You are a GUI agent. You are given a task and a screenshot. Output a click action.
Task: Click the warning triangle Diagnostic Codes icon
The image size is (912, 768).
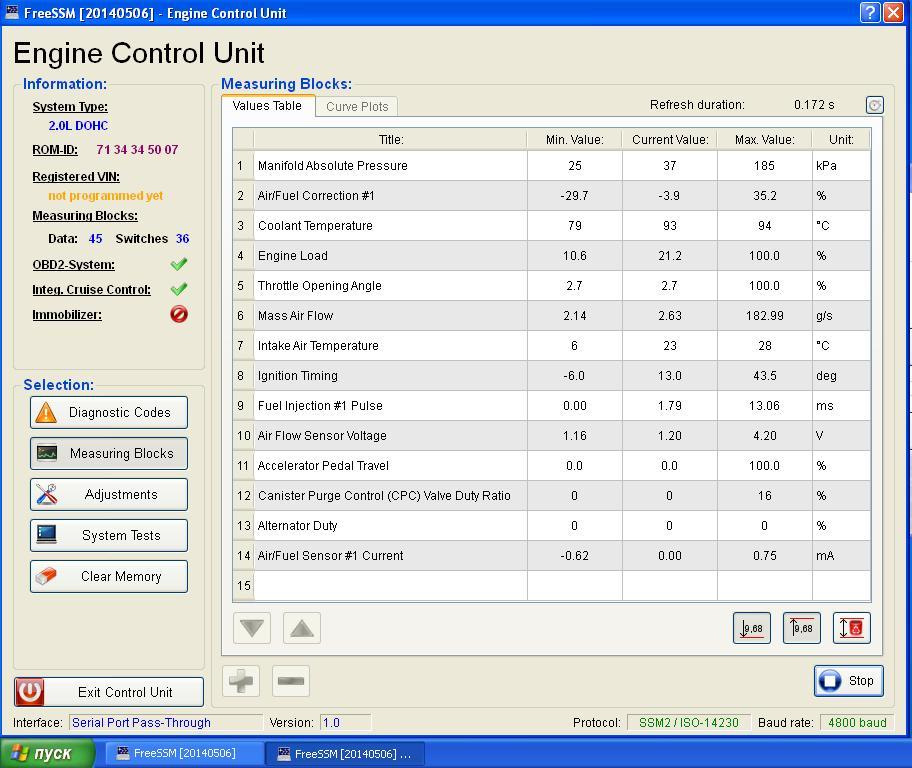[x=46, y=413]
